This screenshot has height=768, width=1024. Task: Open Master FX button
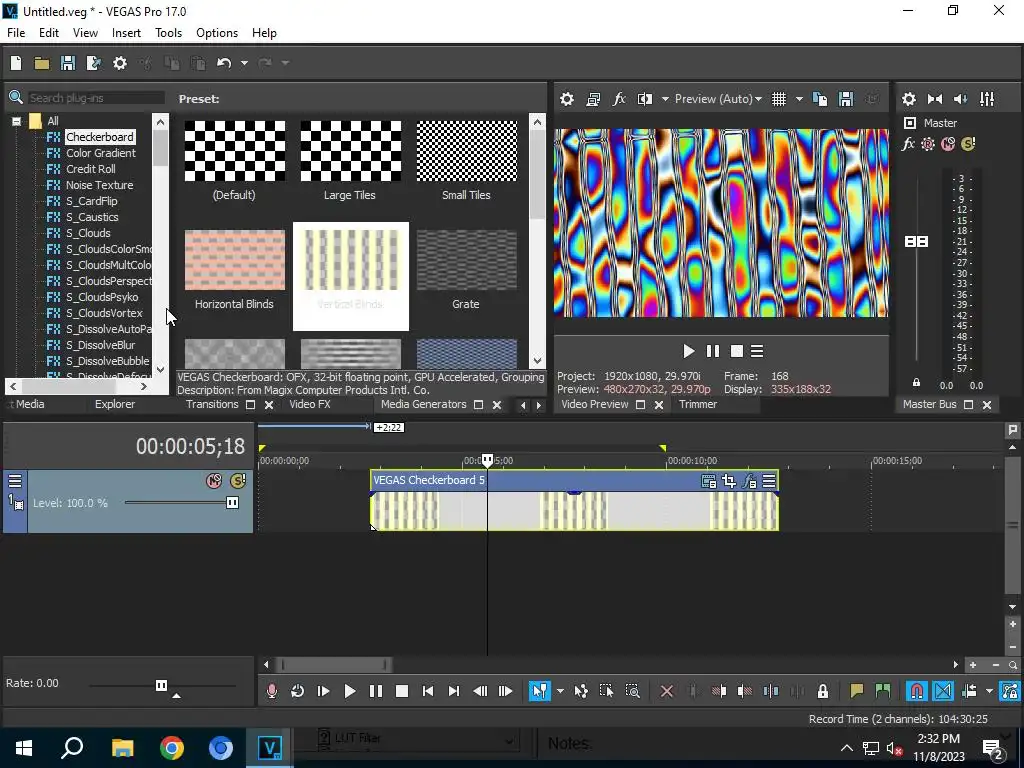(x=908, y=144)
